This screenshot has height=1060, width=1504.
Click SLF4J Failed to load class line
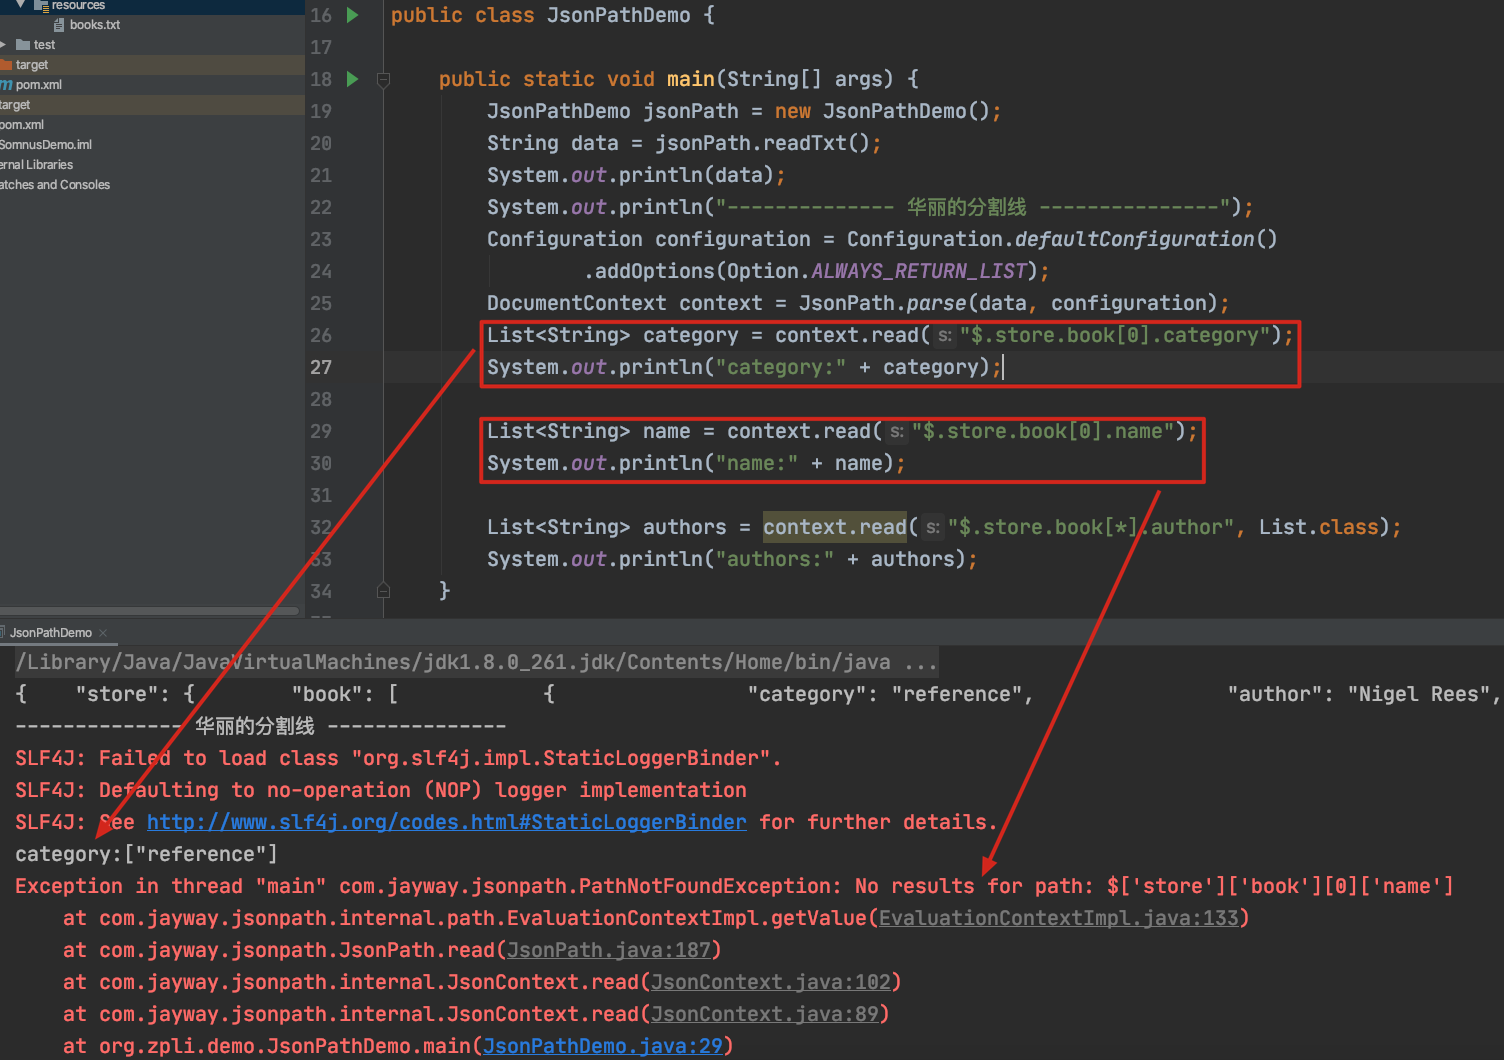398,758
